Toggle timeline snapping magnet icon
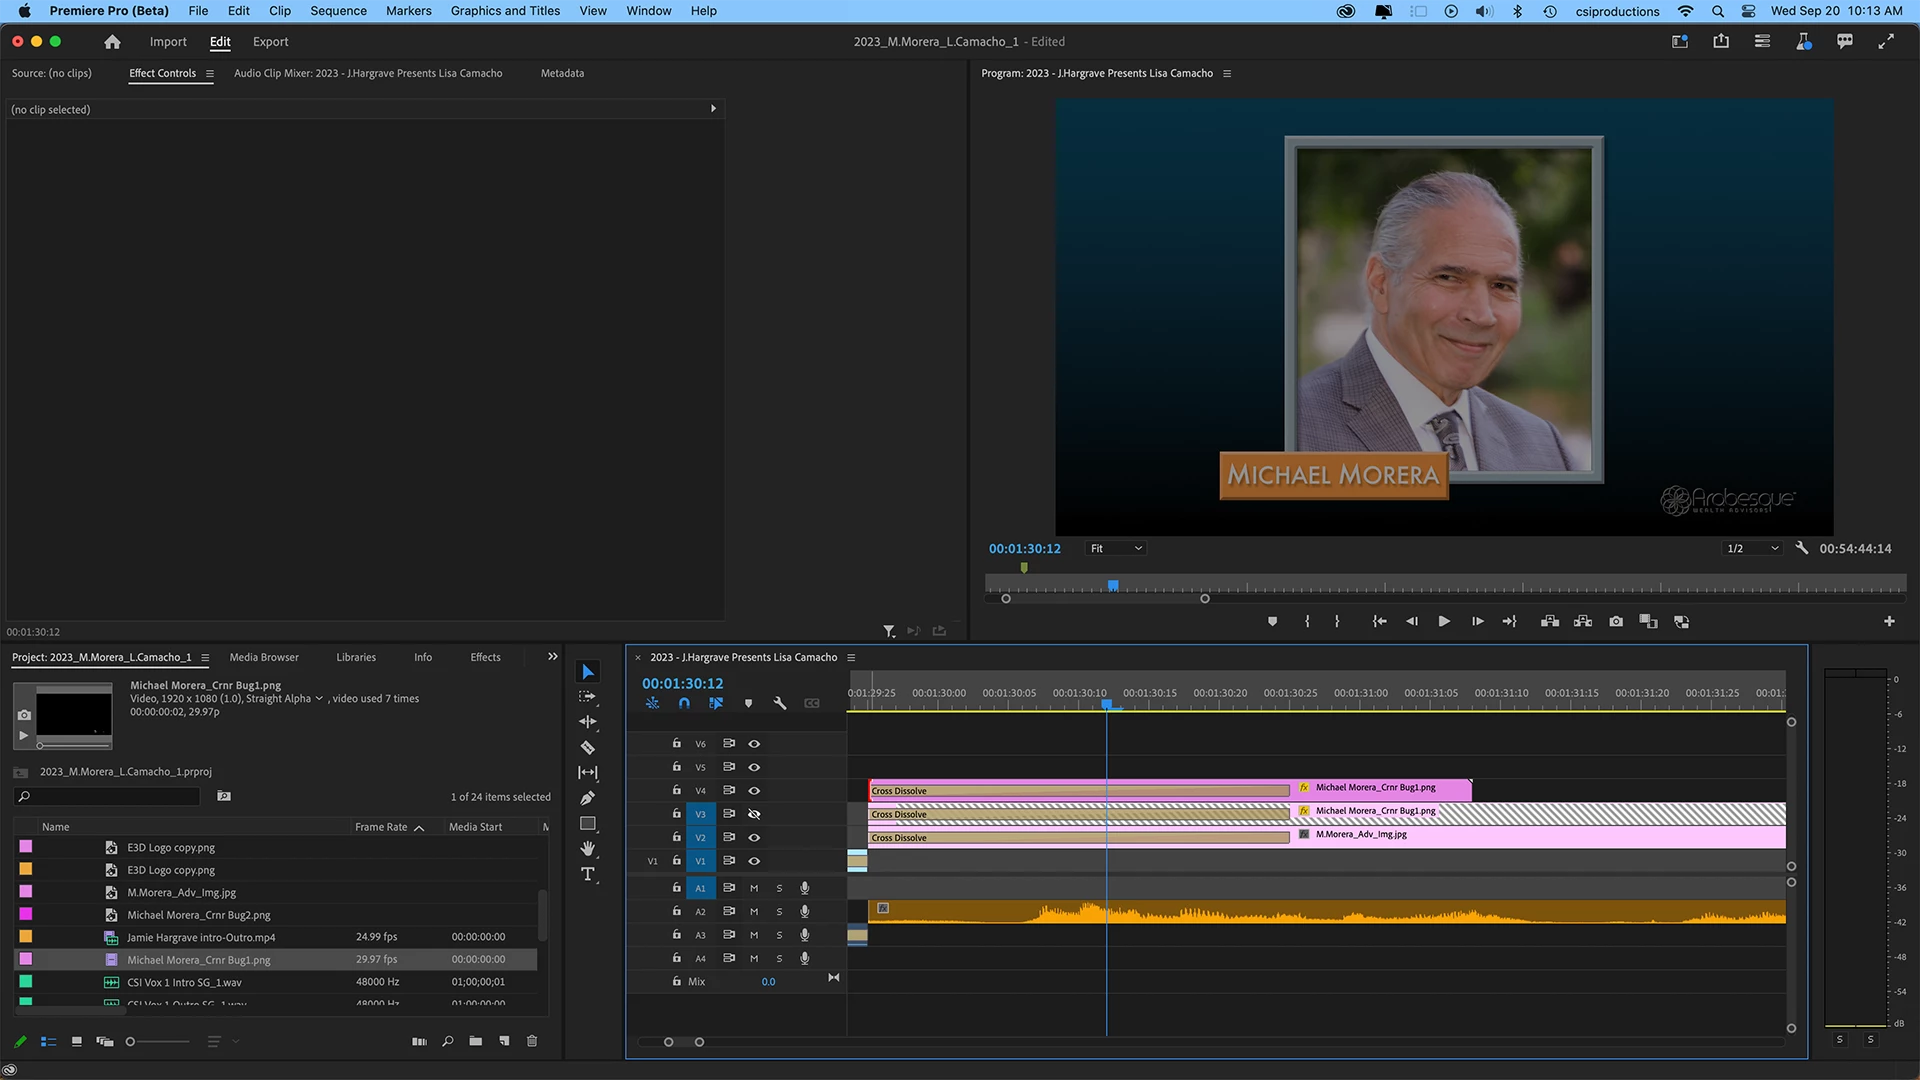 [684, 703]
